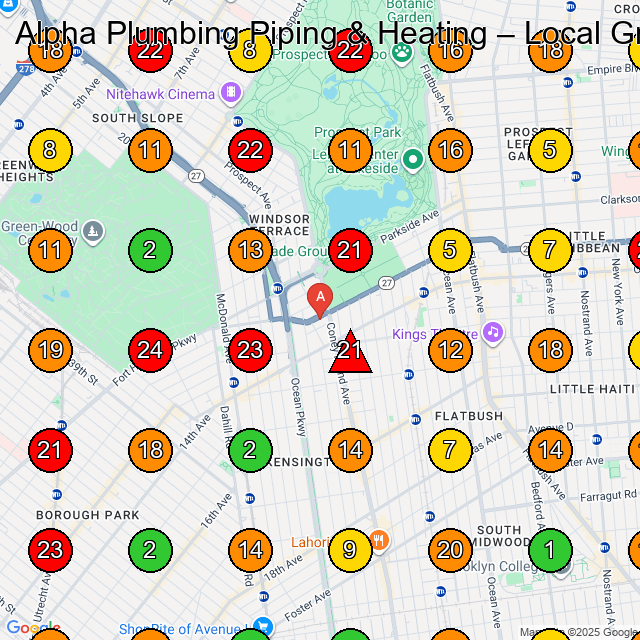Click the Nitehawk Cinema text label
Screen dimensions: 640x640
pyautogui.click(x=160, y=94)
